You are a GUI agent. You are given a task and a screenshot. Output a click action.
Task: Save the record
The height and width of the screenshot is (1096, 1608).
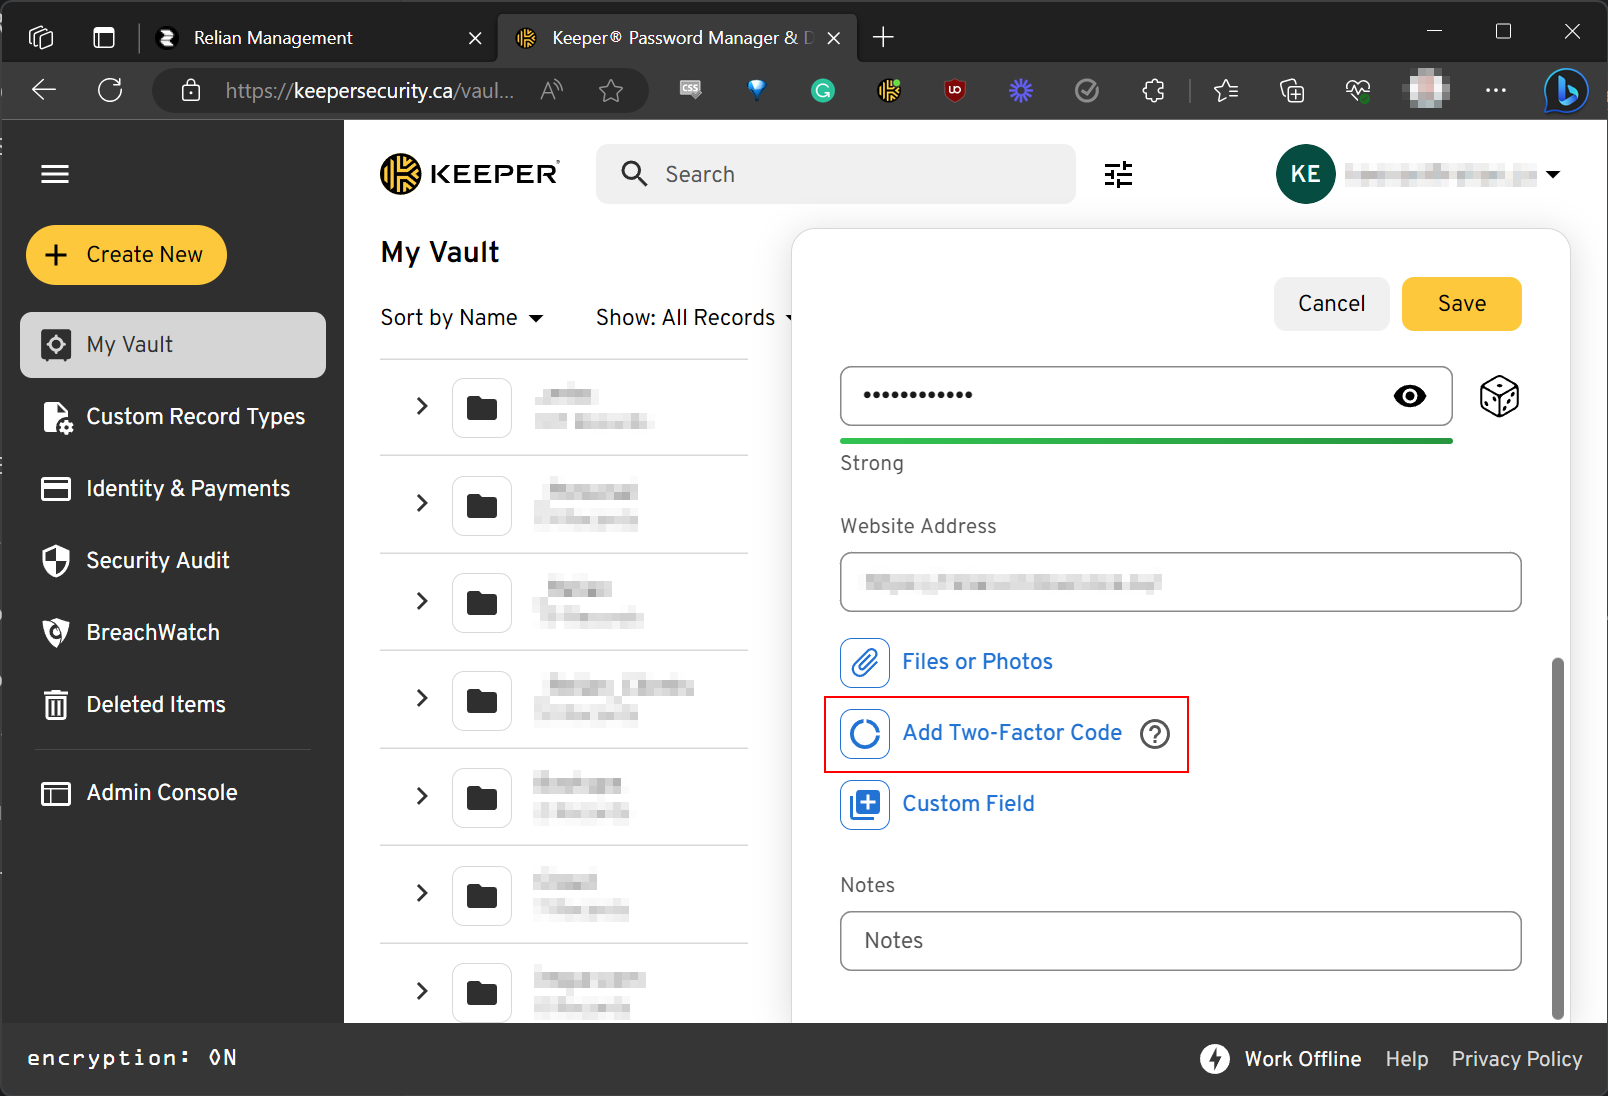tap(1462, 304)
